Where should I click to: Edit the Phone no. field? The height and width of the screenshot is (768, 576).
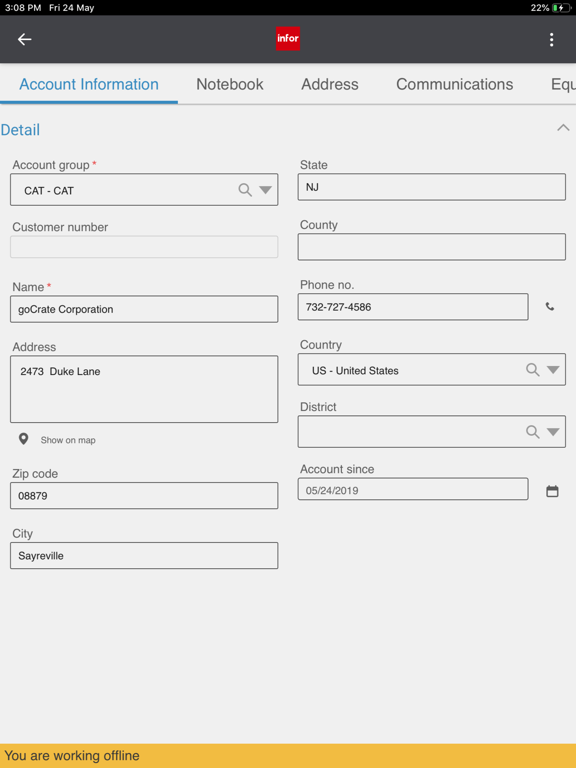click(413, 307)
